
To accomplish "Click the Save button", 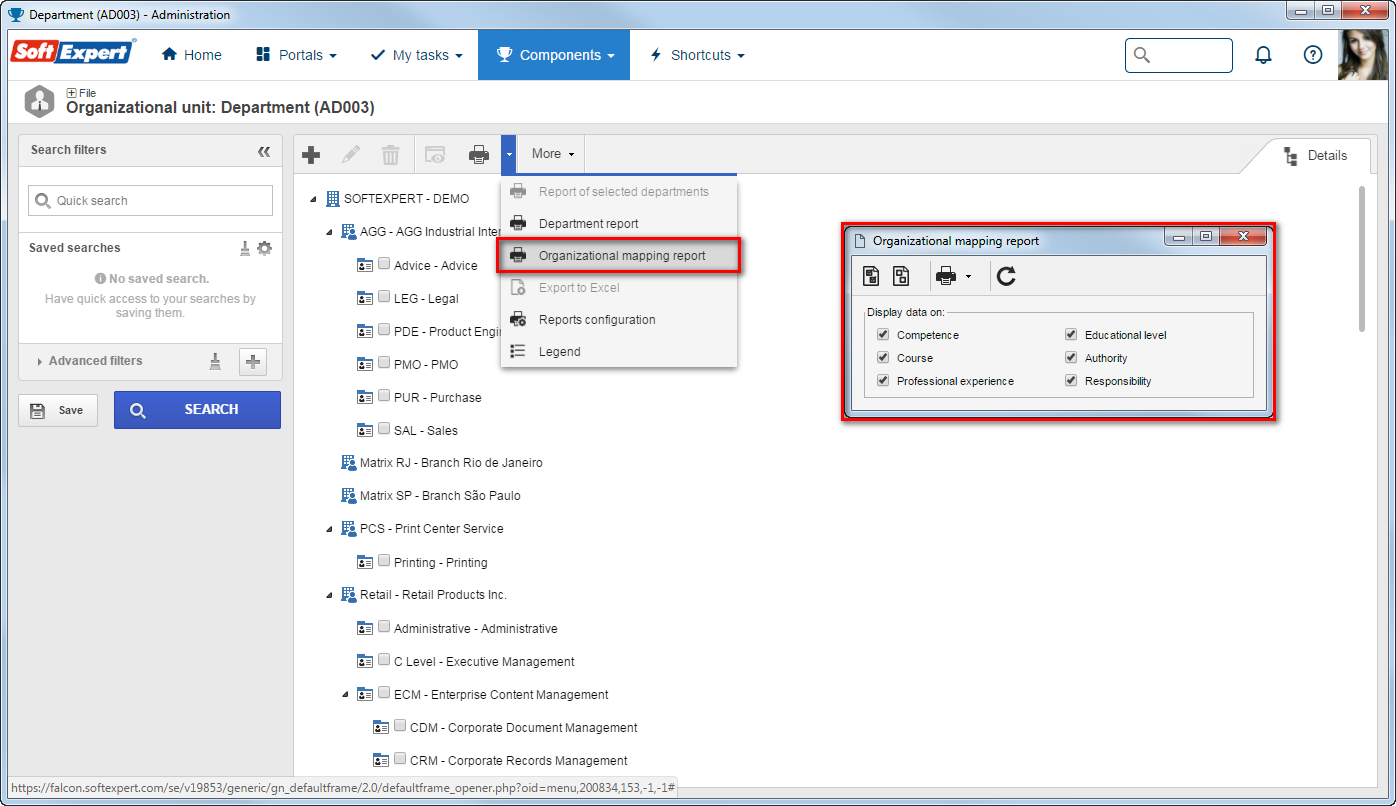I will point(58,410).
